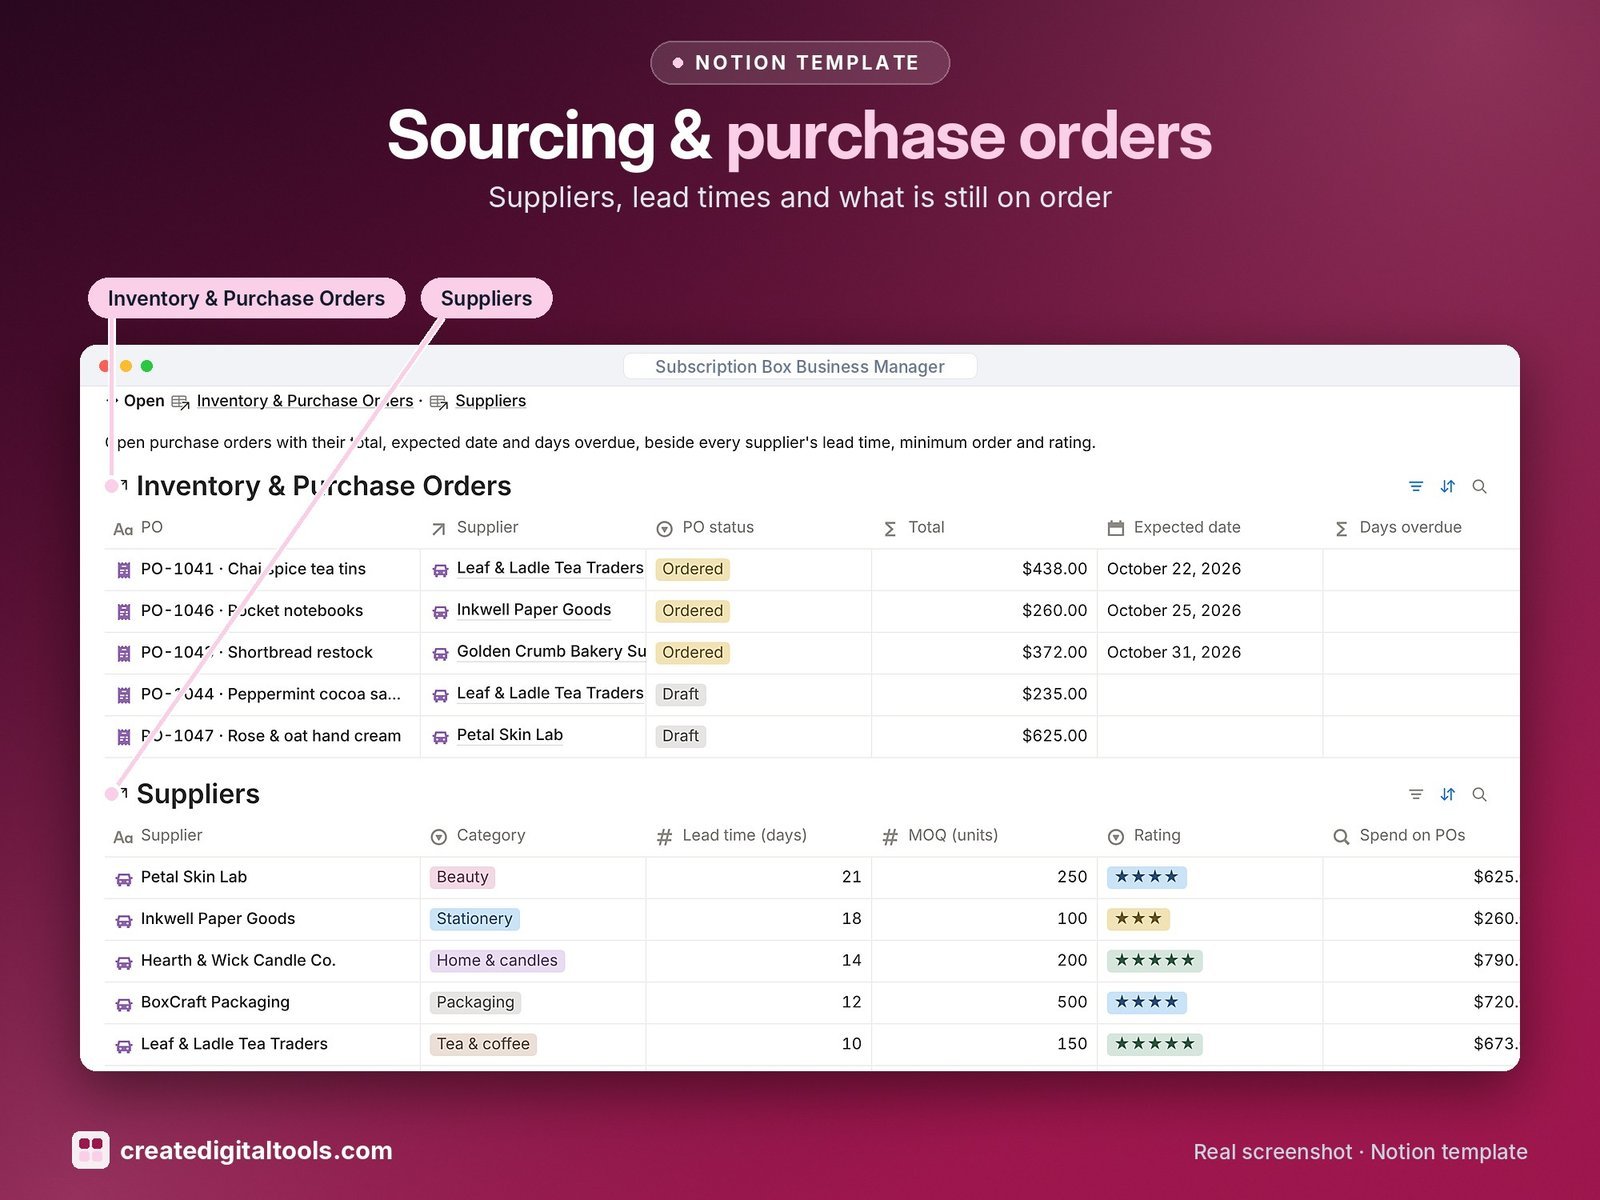Click Home & candles category tag
This screenshot has width=1600, height=1200.
pyautogui.click(x=497, y=961)
